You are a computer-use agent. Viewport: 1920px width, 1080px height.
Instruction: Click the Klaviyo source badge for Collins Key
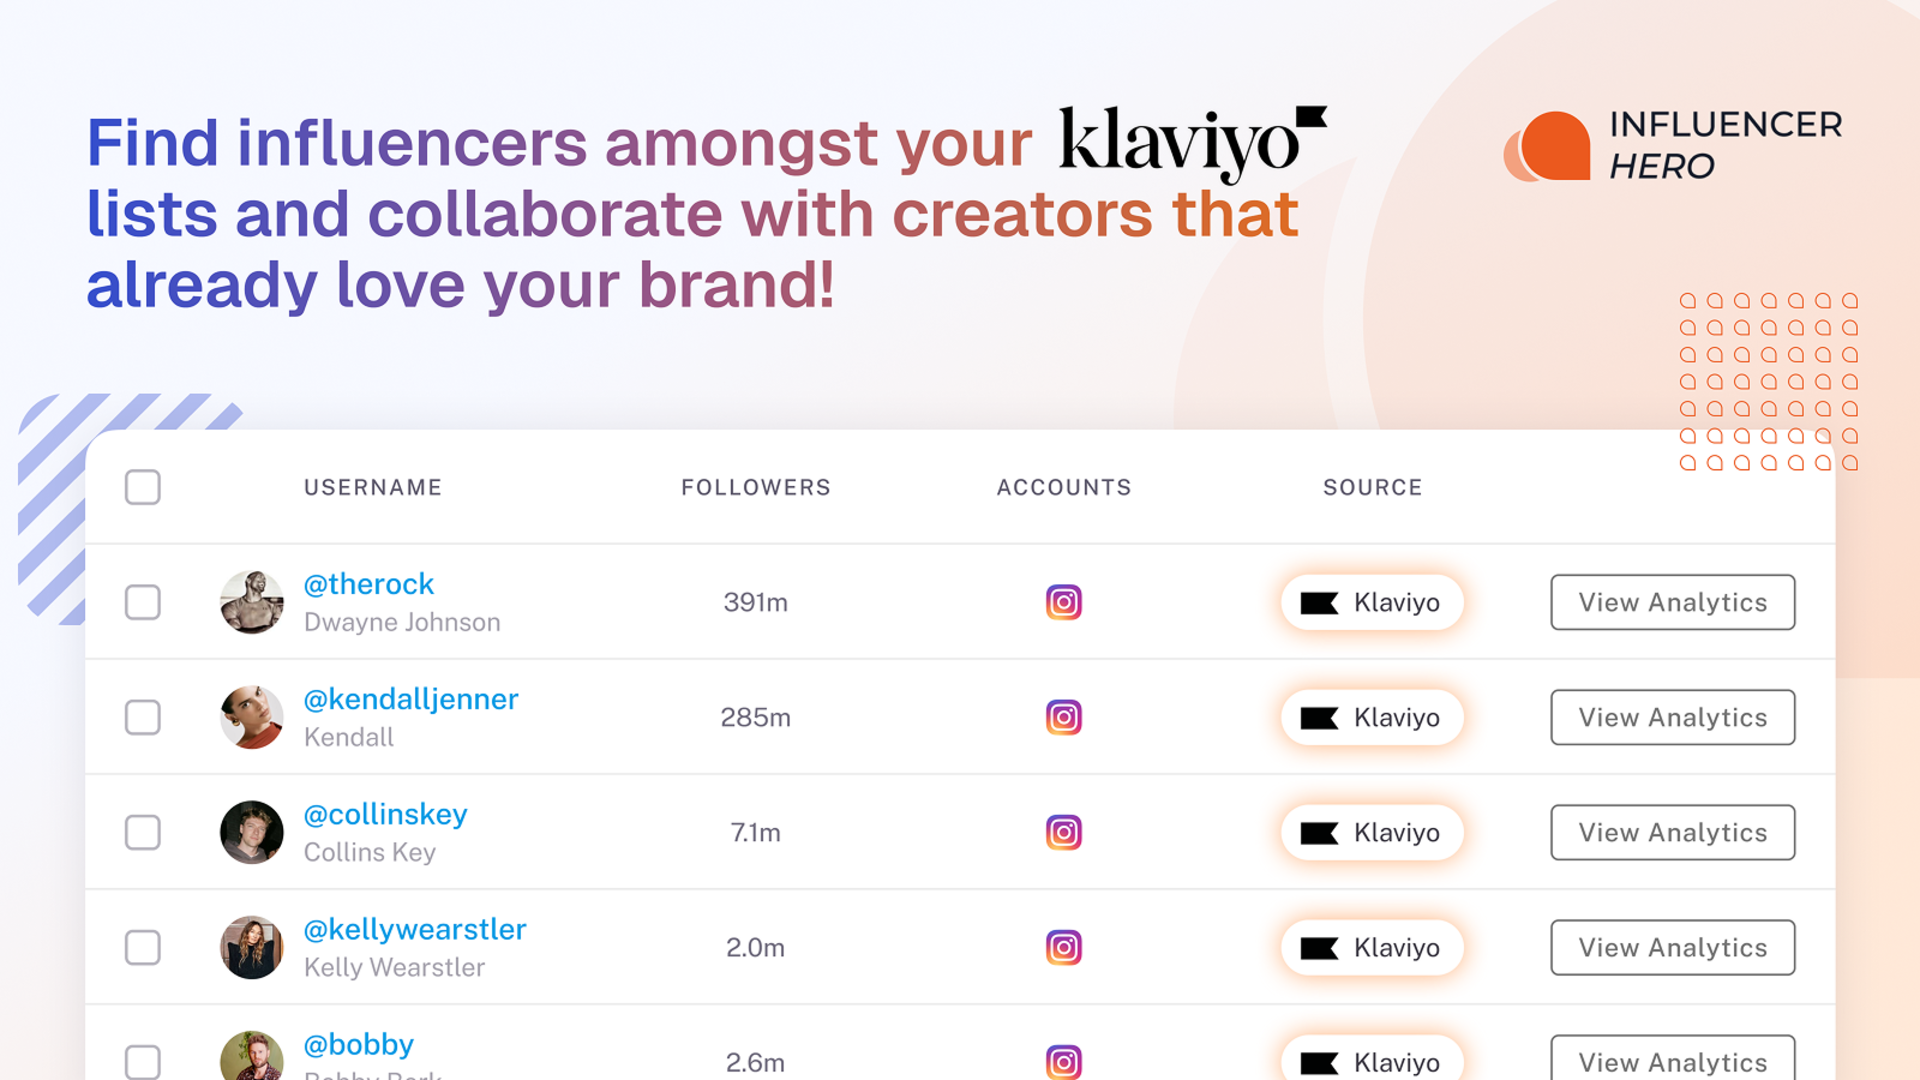click(x=1372, y=832)
